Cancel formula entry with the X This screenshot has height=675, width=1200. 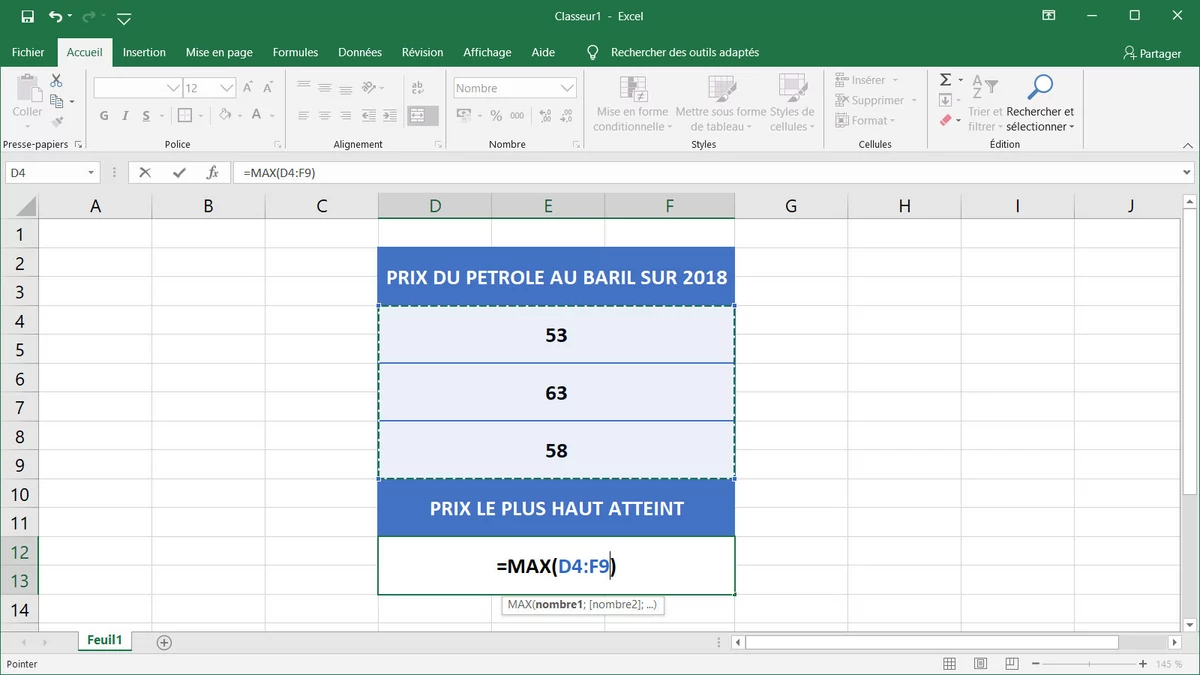145,172
